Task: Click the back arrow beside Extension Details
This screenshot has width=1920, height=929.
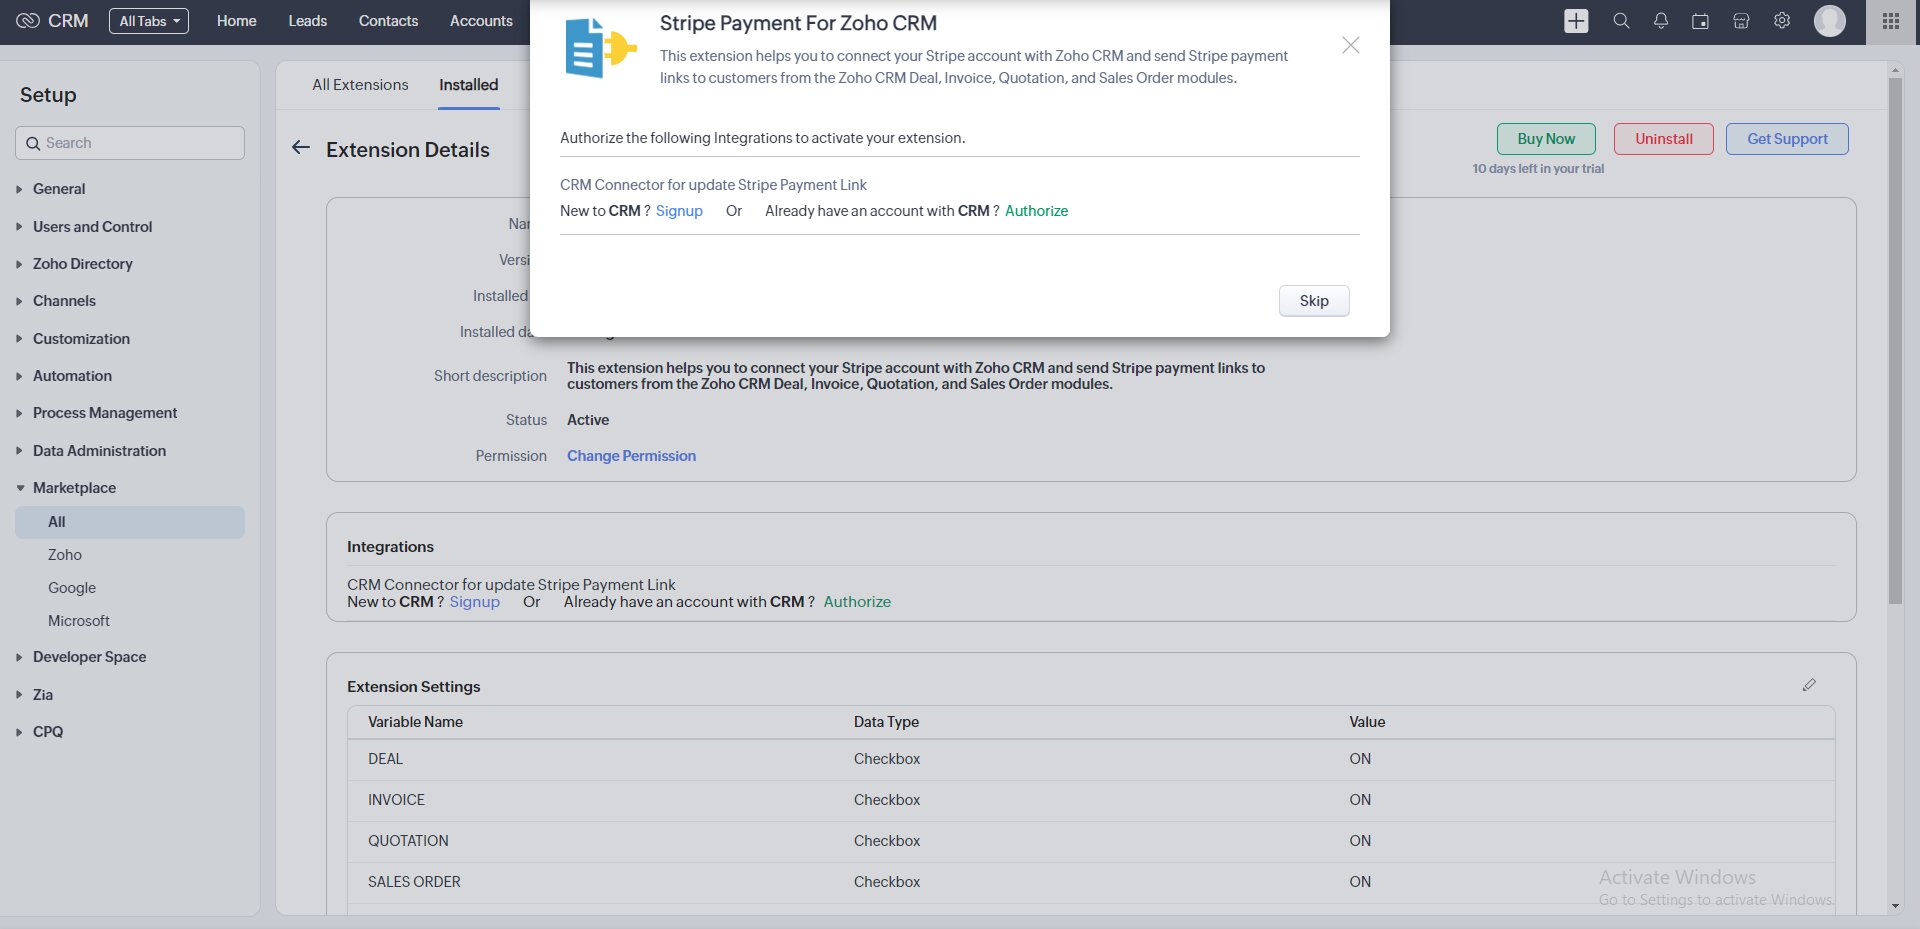Action: 301,148
